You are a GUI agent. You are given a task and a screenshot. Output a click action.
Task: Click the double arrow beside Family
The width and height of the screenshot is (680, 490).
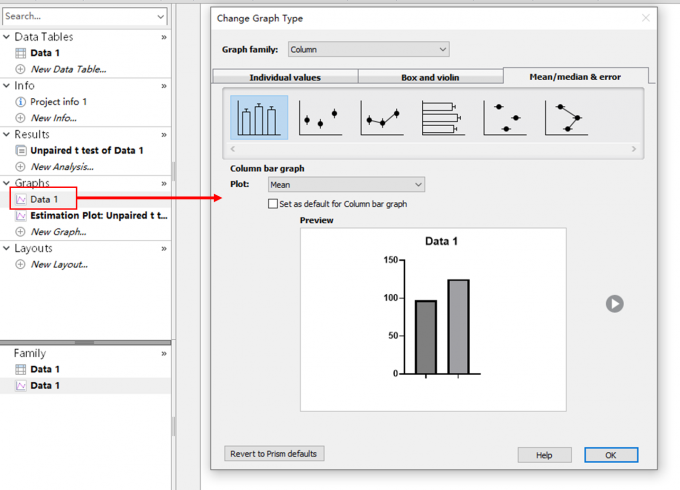(164, 353)
